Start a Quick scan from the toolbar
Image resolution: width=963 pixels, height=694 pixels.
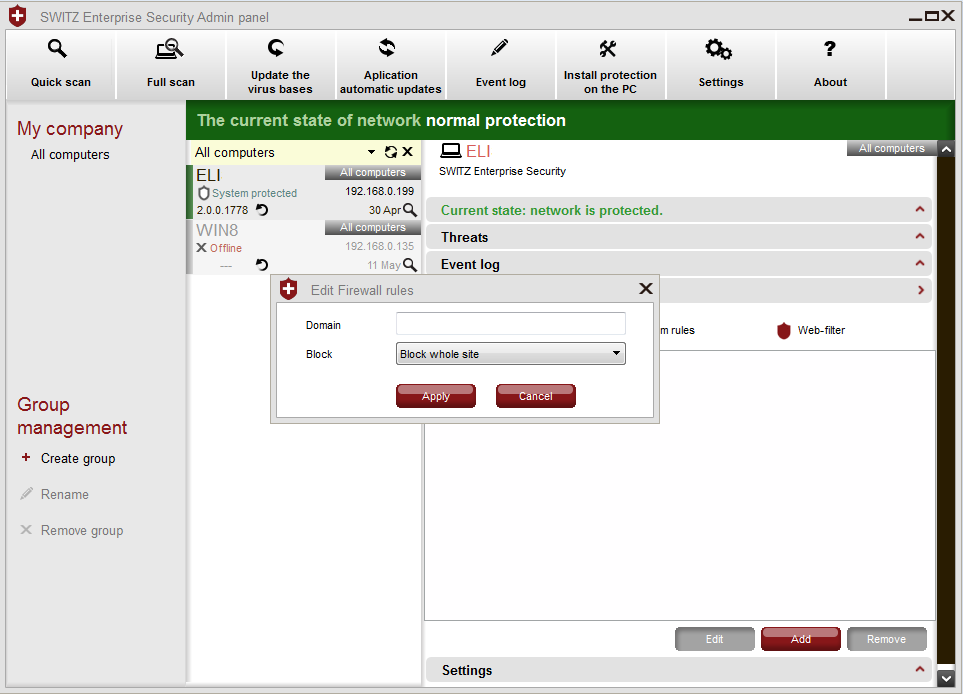[x=60, y=65]
